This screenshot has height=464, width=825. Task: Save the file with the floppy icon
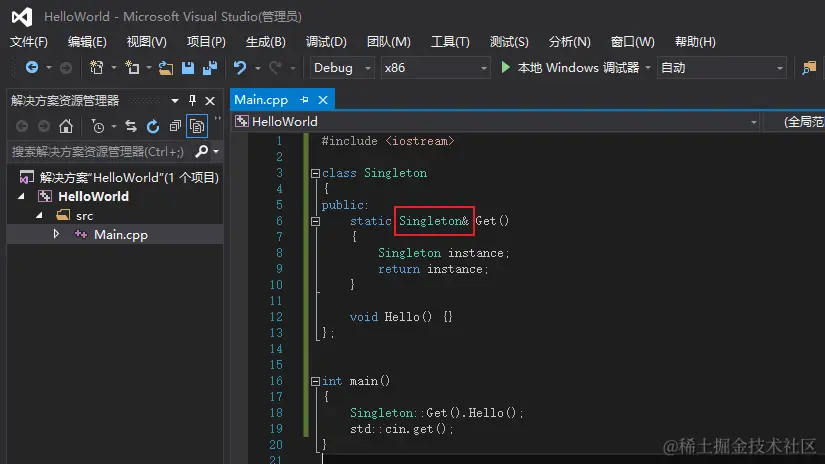click(x=188, y=68)
